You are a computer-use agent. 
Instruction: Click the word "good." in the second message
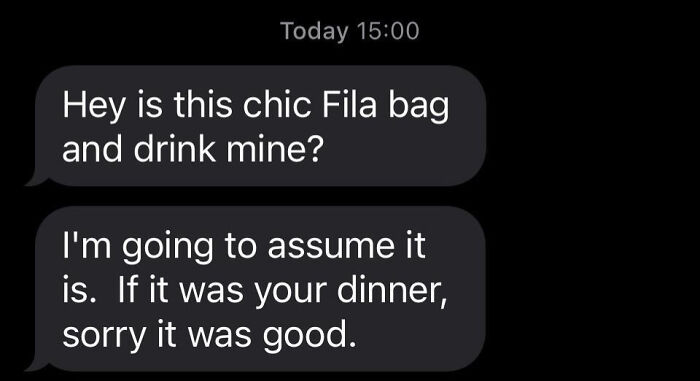309,336
